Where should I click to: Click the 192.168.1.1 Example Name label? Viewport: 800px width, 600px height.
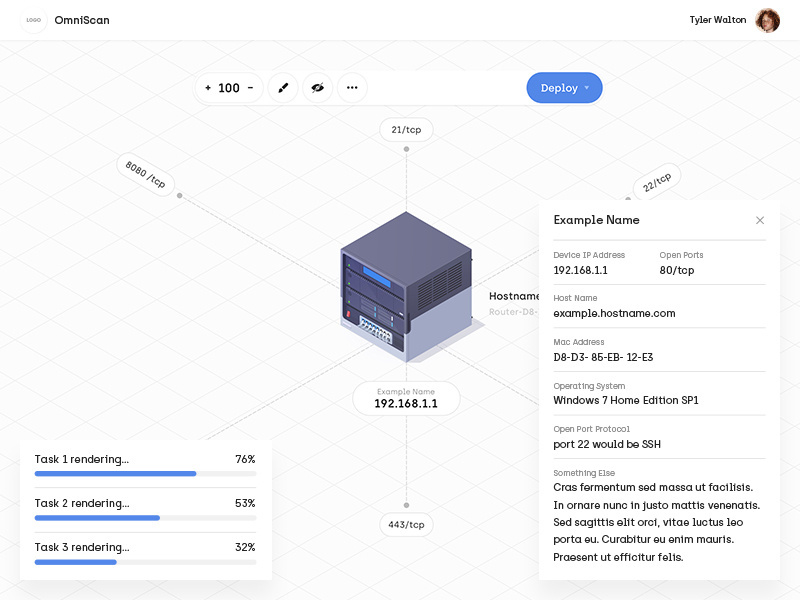[x=406, y=398]
